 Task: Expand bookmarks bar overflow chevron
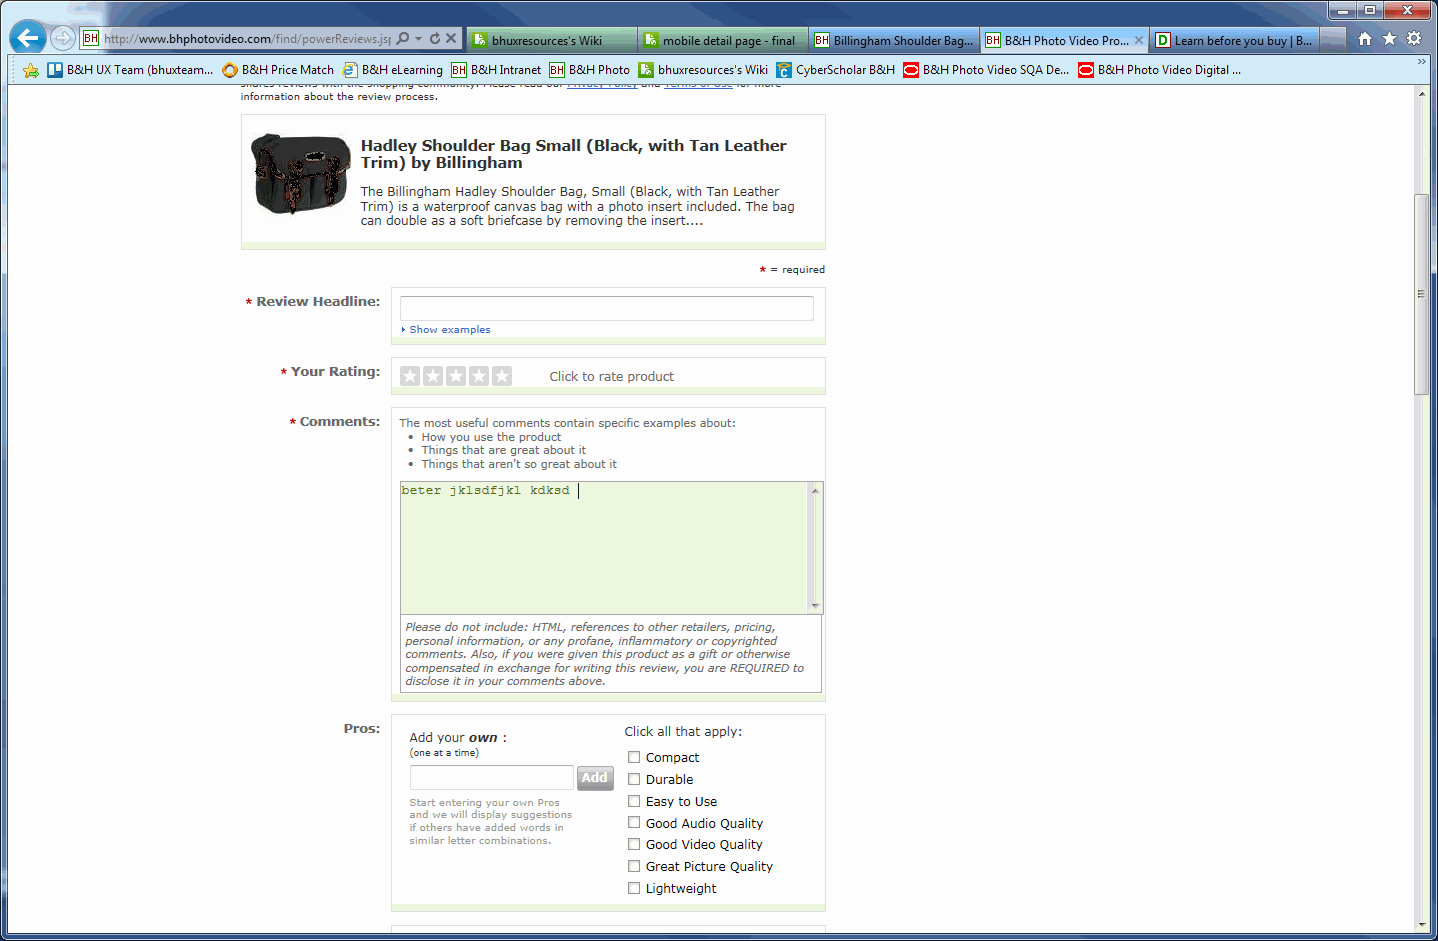tap(1421, 62)
